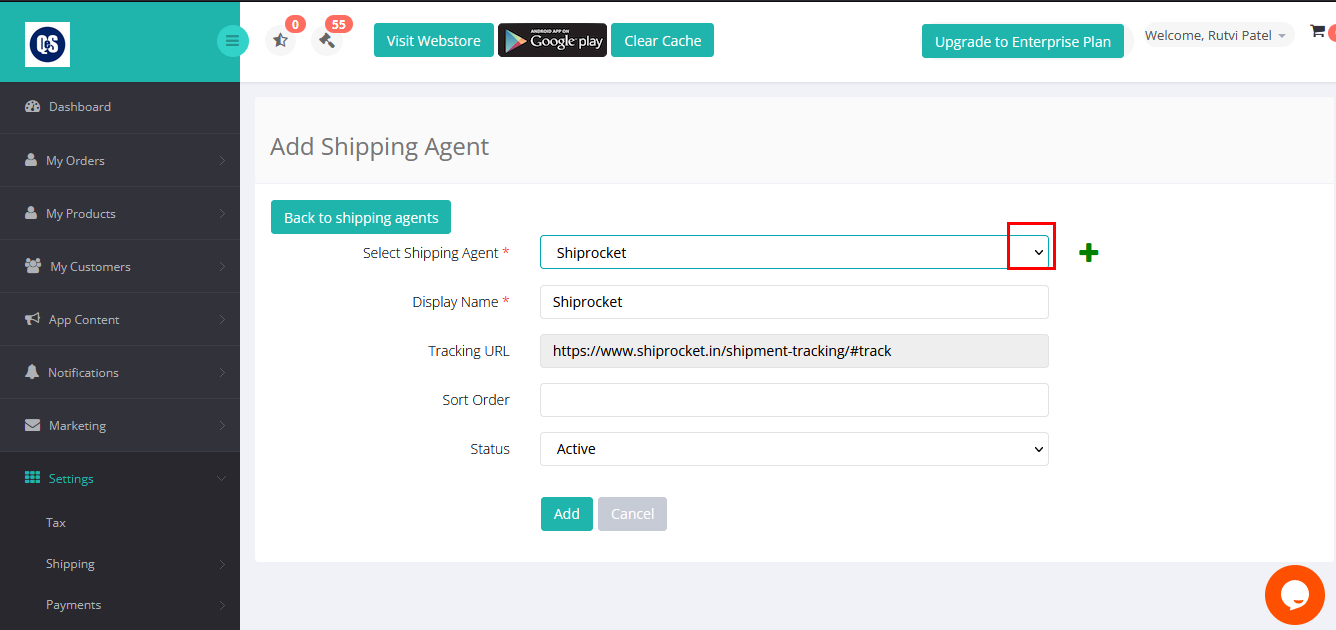Click the Tracking URL label
This screenshot has width=1336, height=630.
point(469,351)
